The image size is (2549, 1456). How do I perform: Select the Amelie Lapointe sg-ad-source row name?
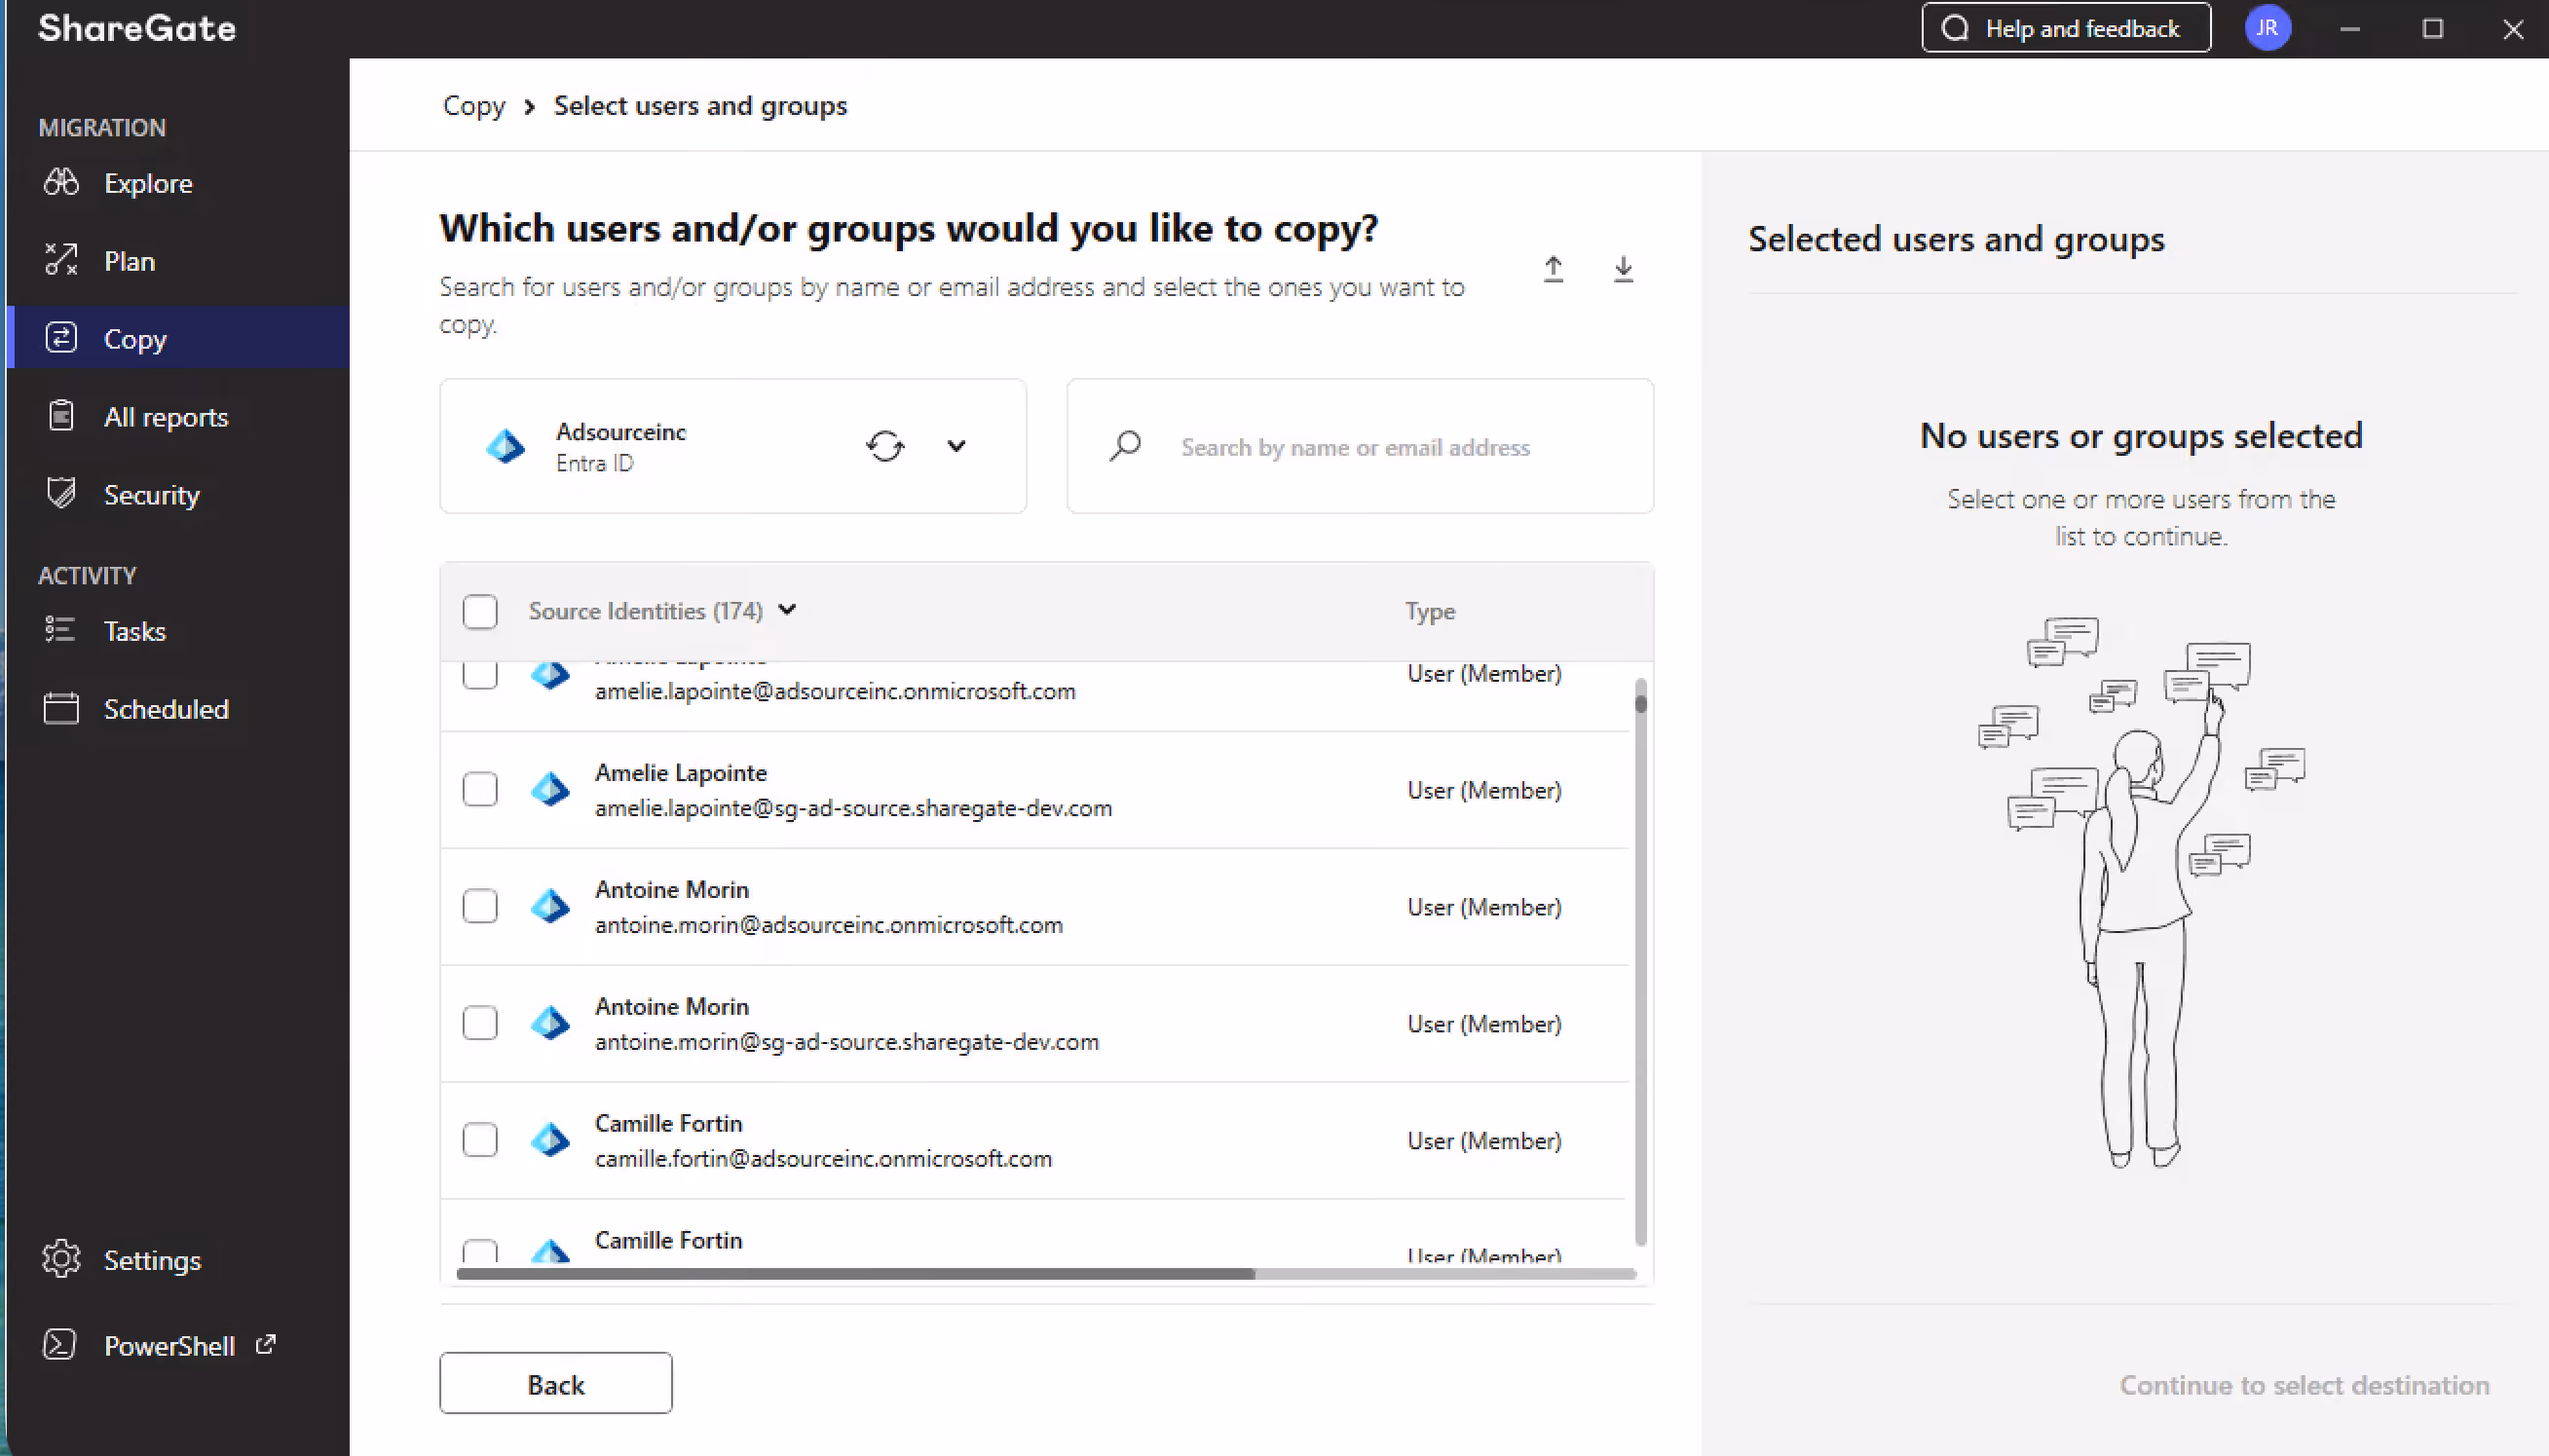[681, 773]
